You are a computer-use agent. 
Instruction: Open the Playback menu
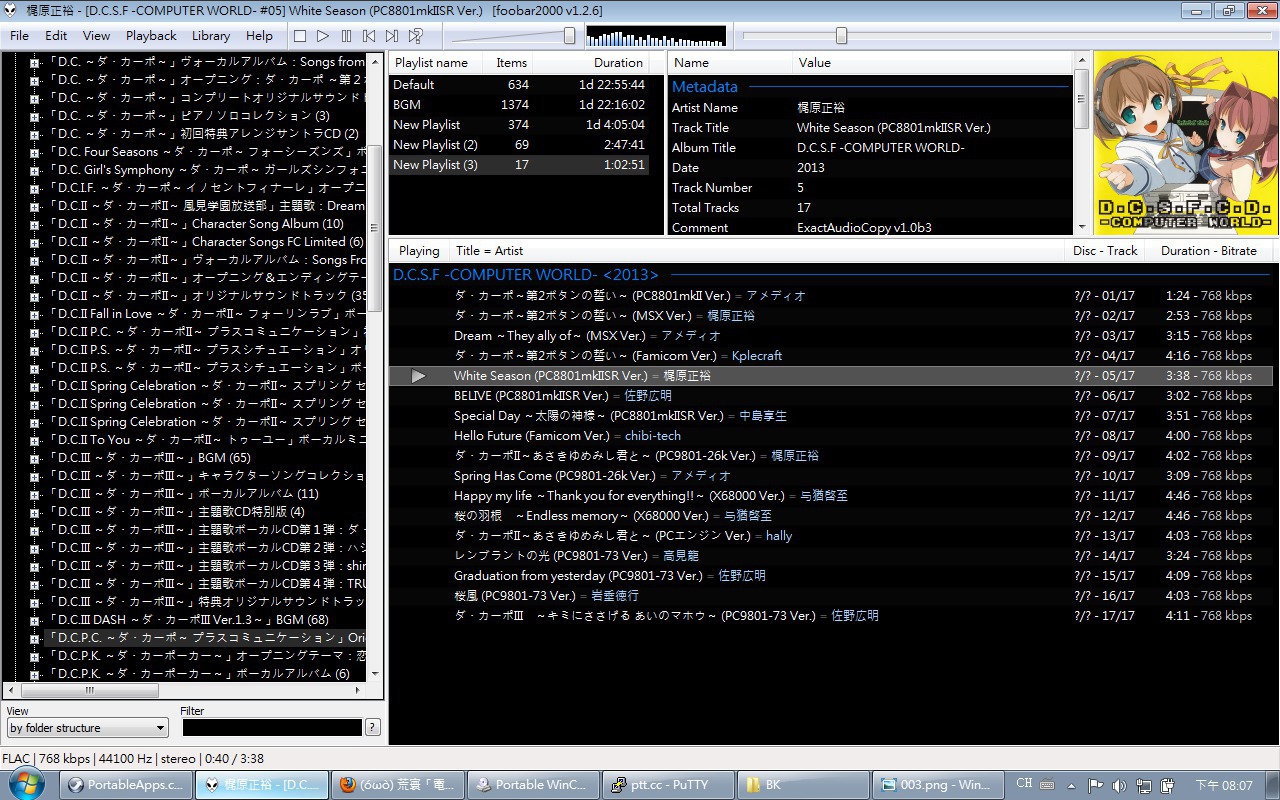click(x=150, y=36)
